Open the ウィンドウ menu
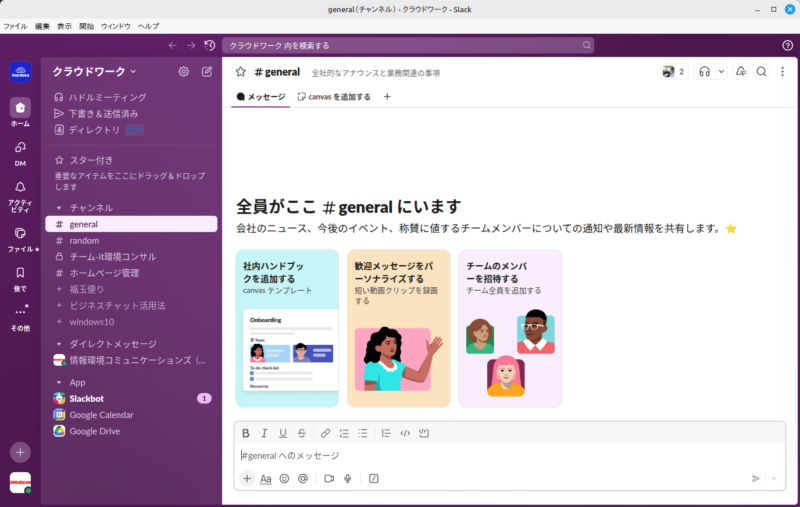Image resolution: width=800 pixels, height=507 pixels. pos(116,25)
